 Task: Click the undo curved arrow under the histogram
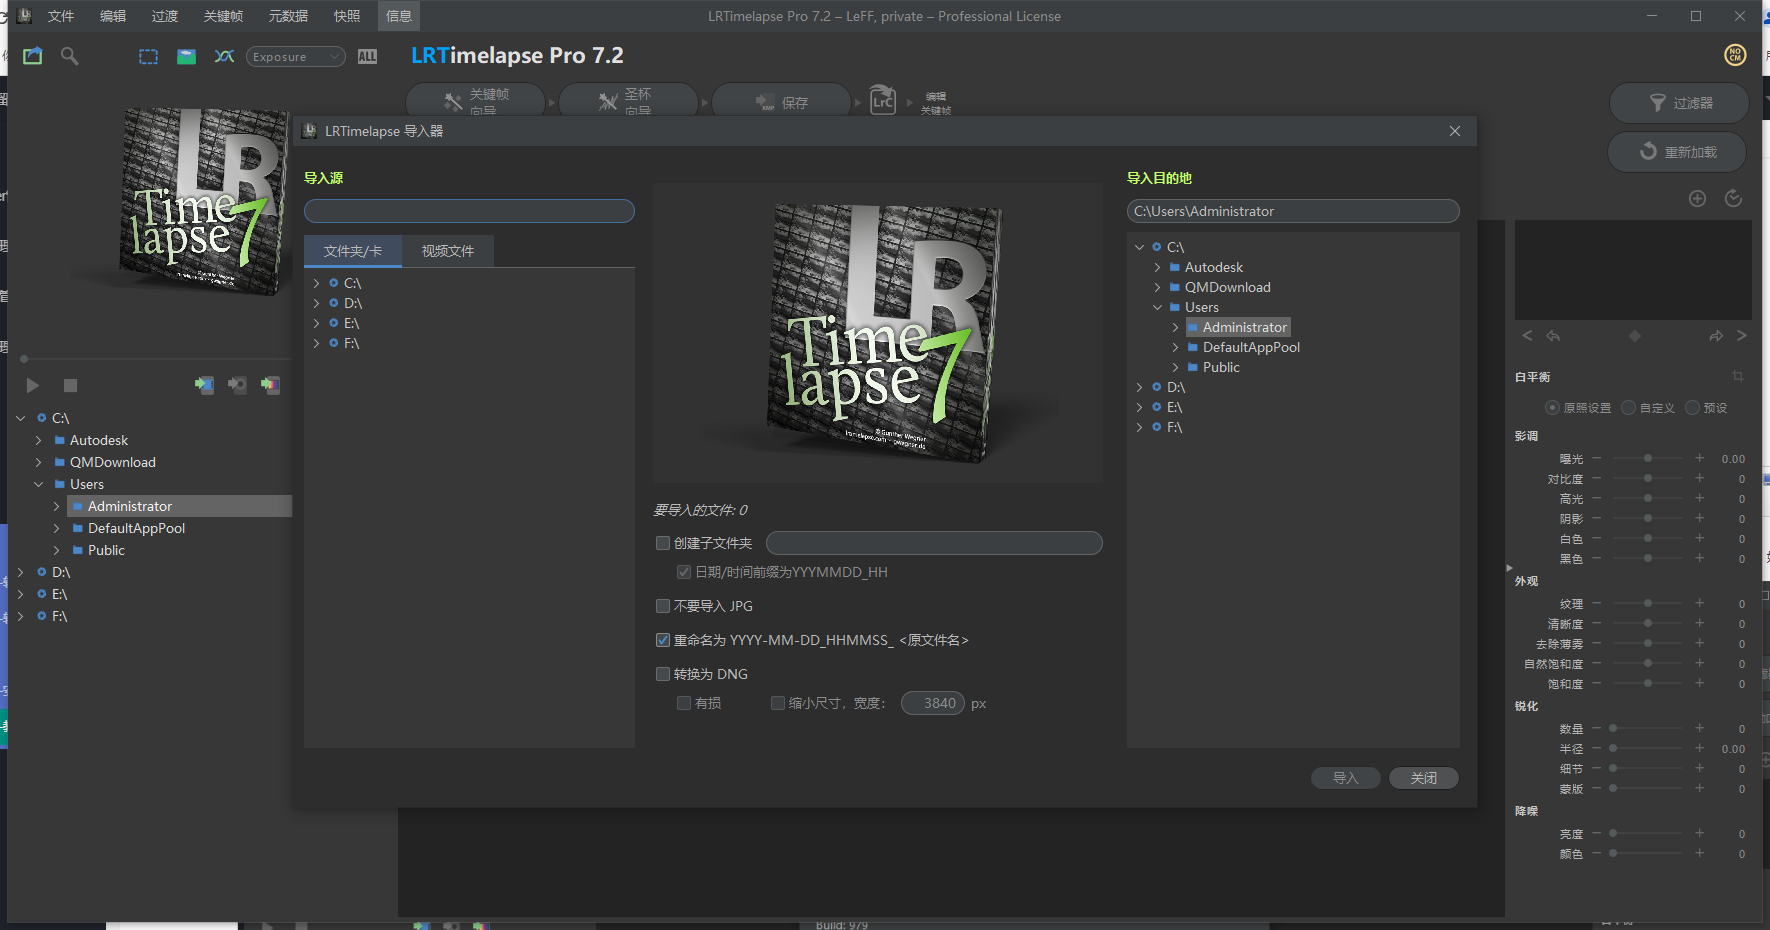(x=1553, y=336)
